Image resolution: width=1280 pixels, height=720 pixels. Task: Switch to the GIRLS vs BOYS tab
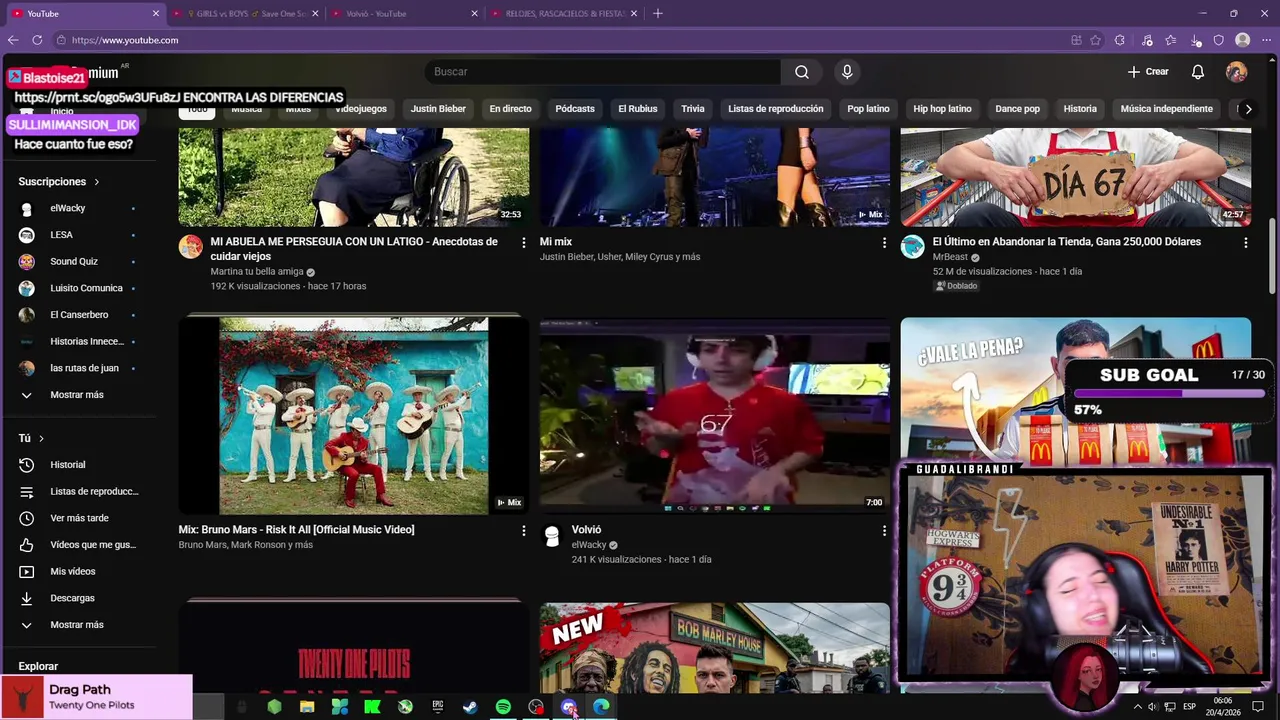pos(246,13)
